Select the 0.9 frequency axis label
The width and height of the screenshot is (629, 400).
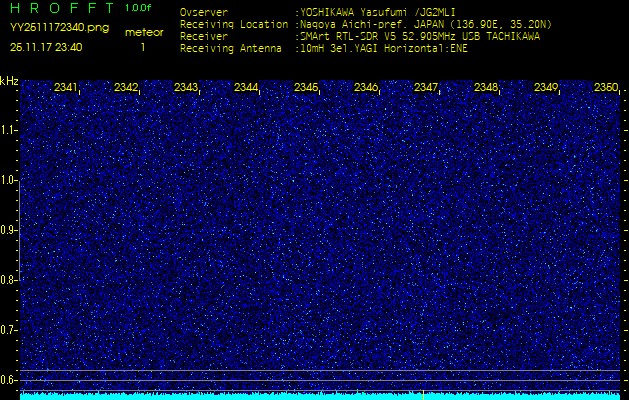(x=9, y=230)
